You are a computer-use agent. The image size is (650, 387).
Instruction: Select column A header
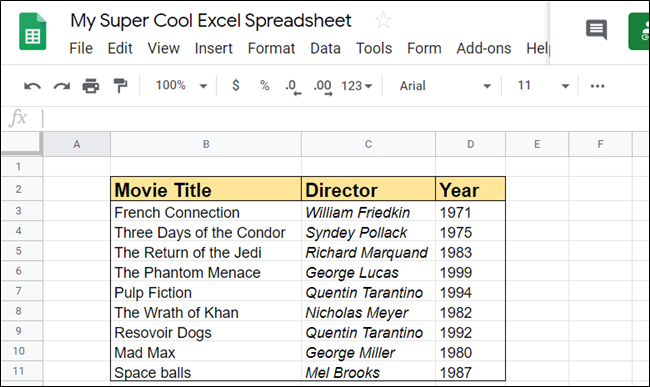pyautogui.click(x=77, y=144)
